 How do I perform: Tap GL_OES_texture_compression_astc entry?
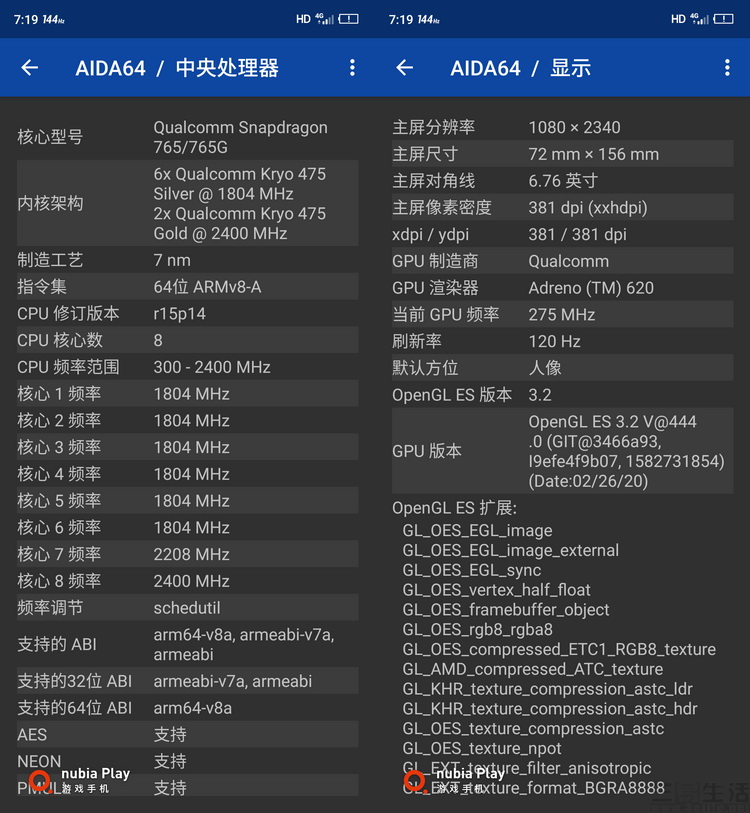pos(533,728)
